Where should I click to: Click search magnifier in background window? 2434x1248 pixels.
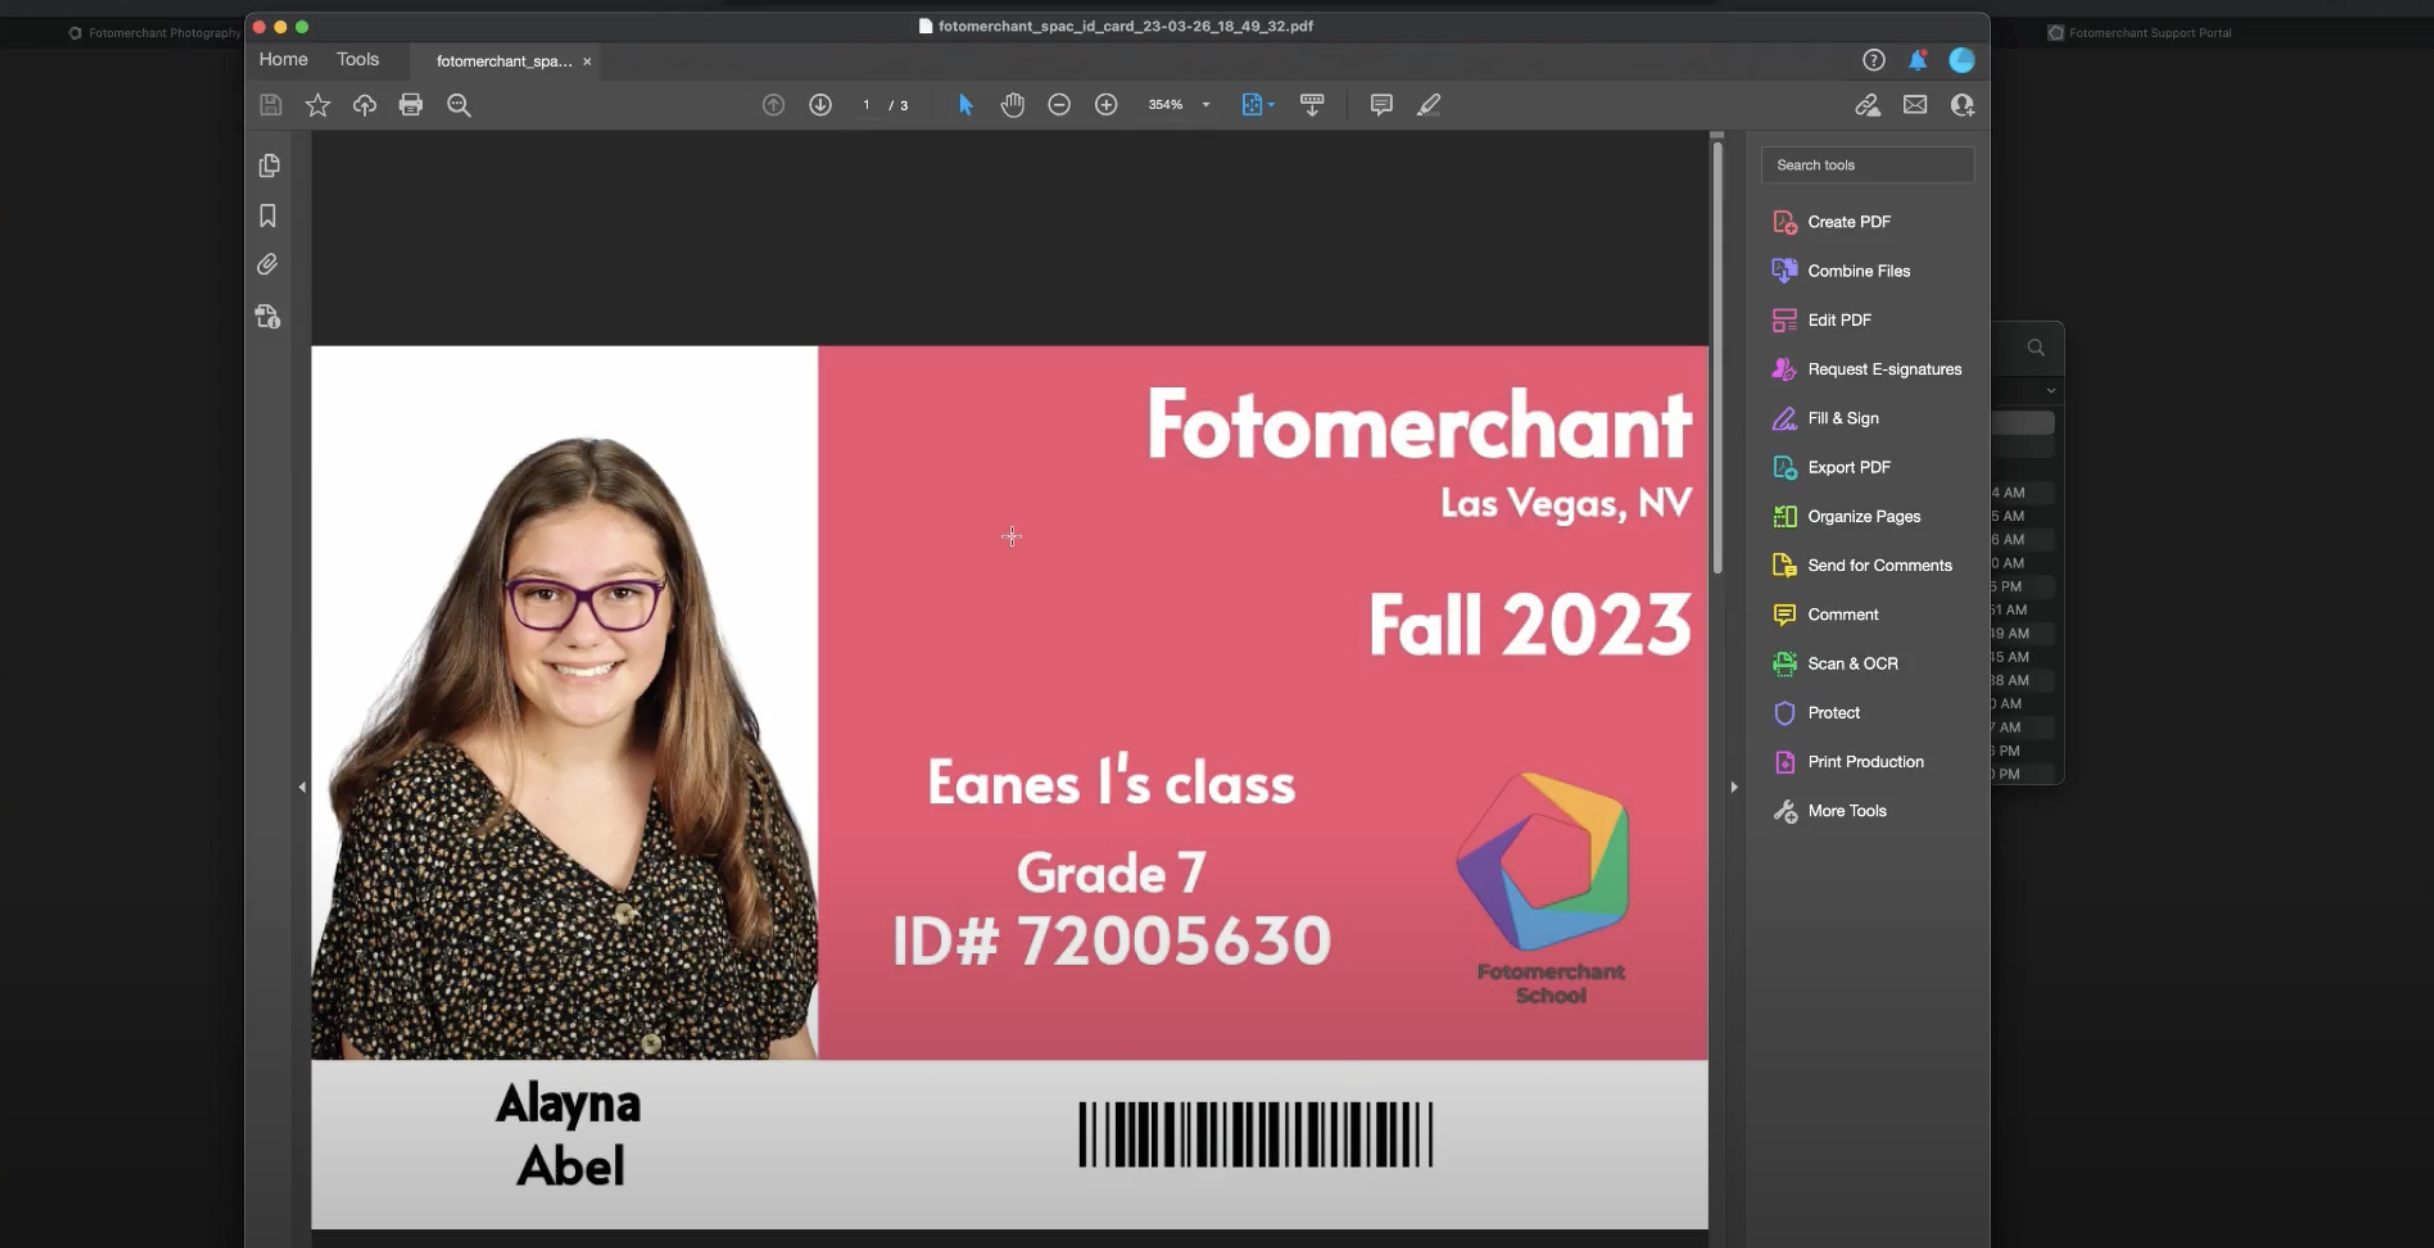[x=2036, y=348]
